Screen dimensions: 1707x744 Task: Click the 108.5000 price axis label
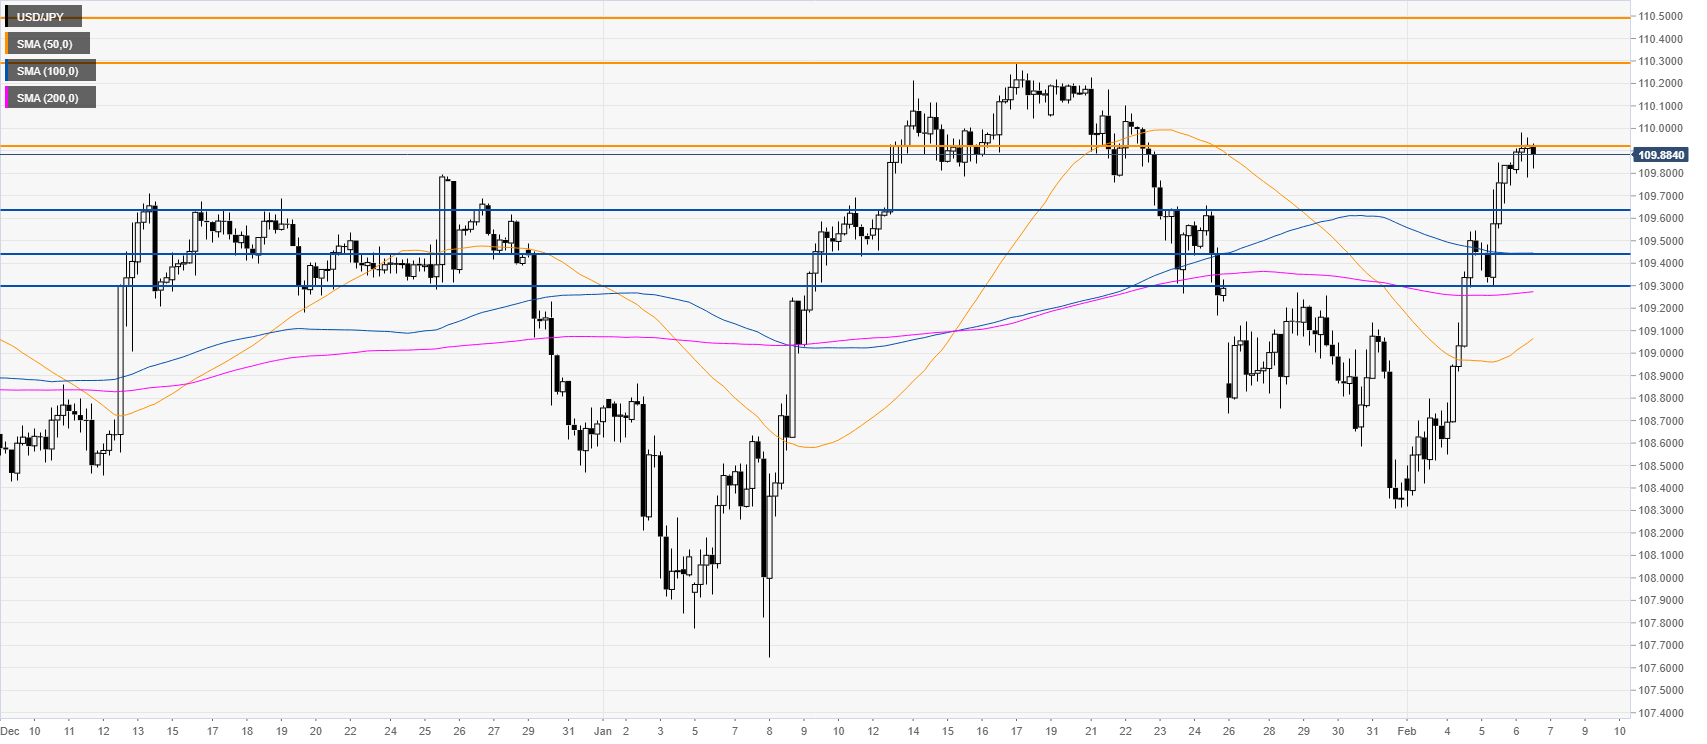1660,466
